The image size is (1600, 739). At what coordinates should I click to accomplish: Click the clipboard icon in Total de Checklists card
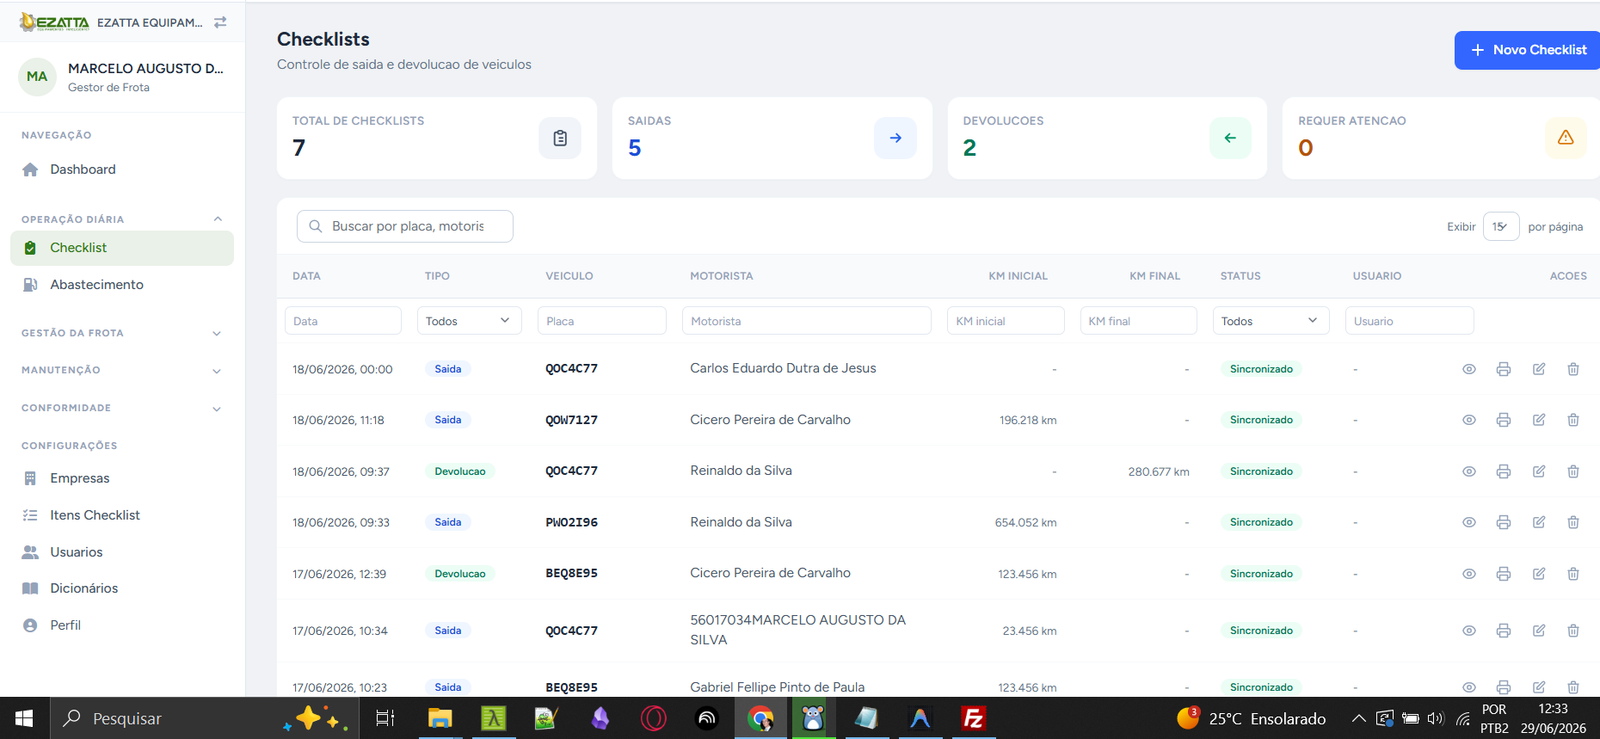pos(560,138)
